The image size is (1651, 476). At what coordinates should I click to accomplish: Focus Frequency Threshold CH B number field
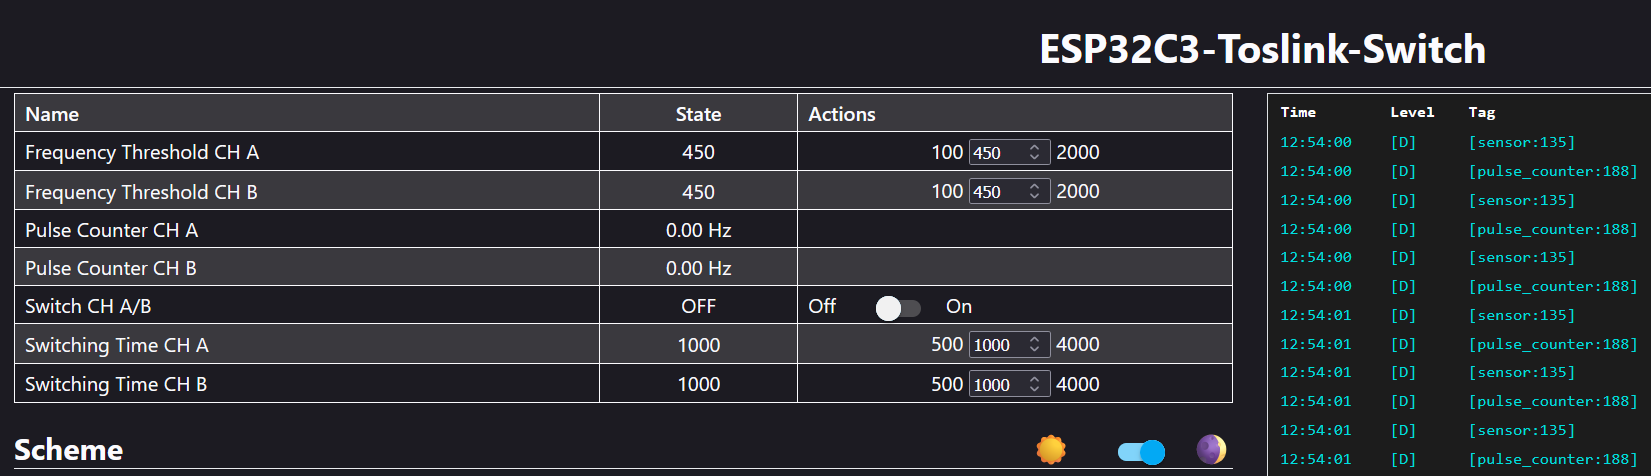(995, 191)
